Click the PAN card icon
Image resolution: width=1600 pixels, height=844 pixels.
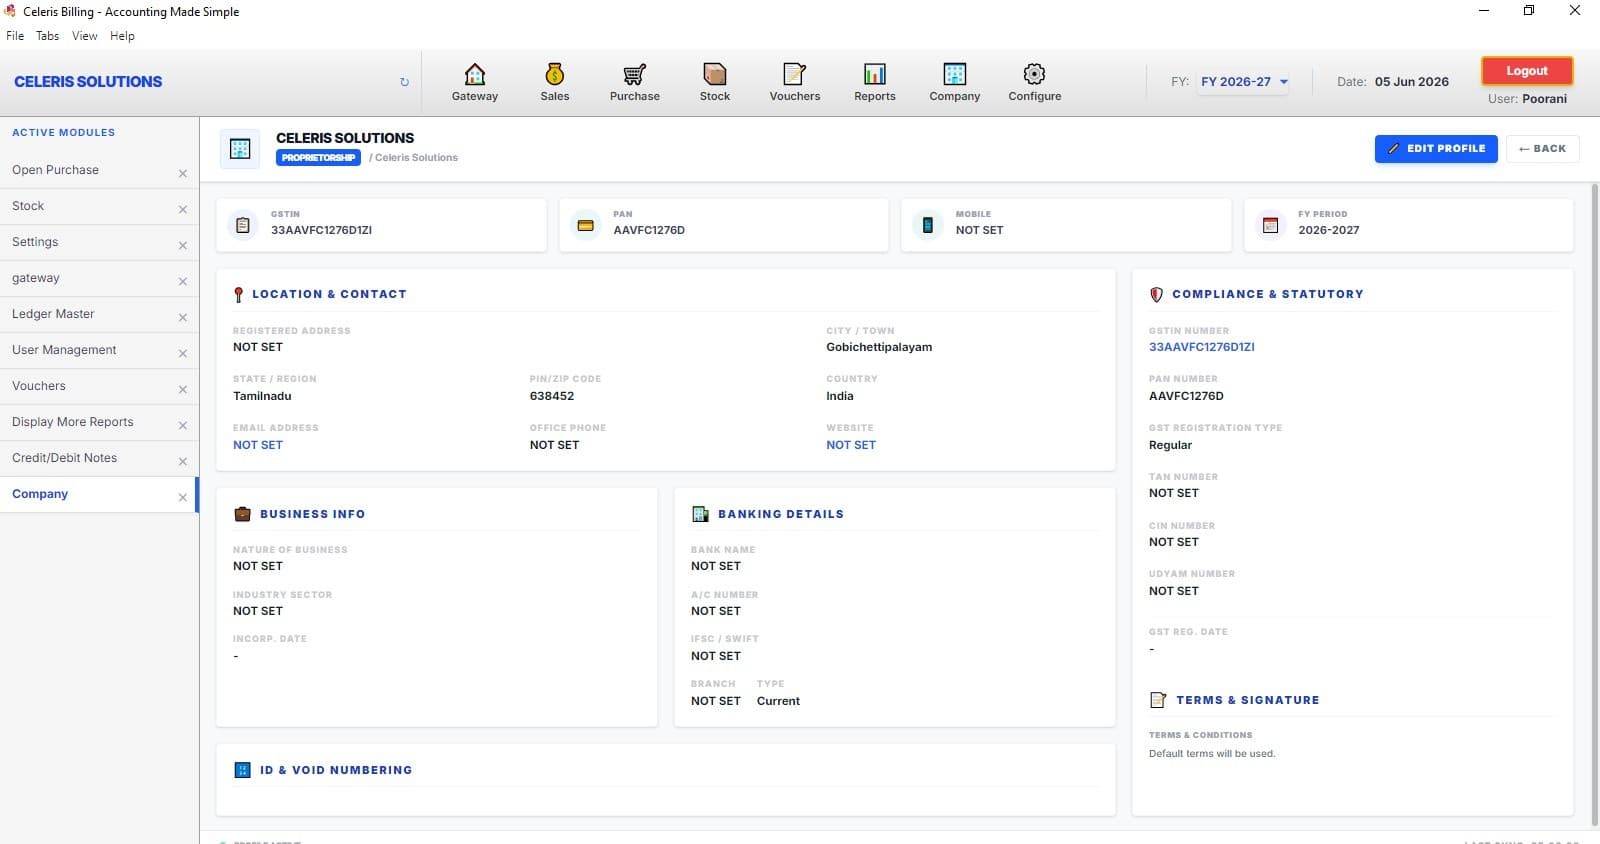click(x=586, y=225)
